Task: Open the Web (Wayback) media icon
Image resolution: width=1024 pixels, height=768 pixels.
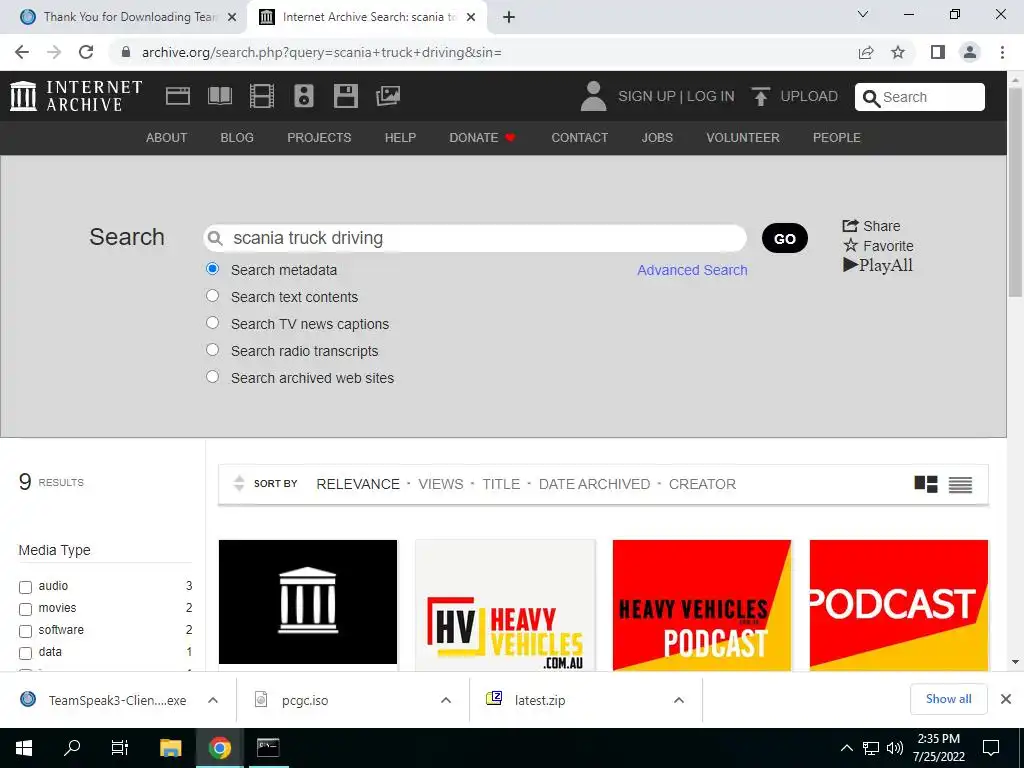Action: 178,96
